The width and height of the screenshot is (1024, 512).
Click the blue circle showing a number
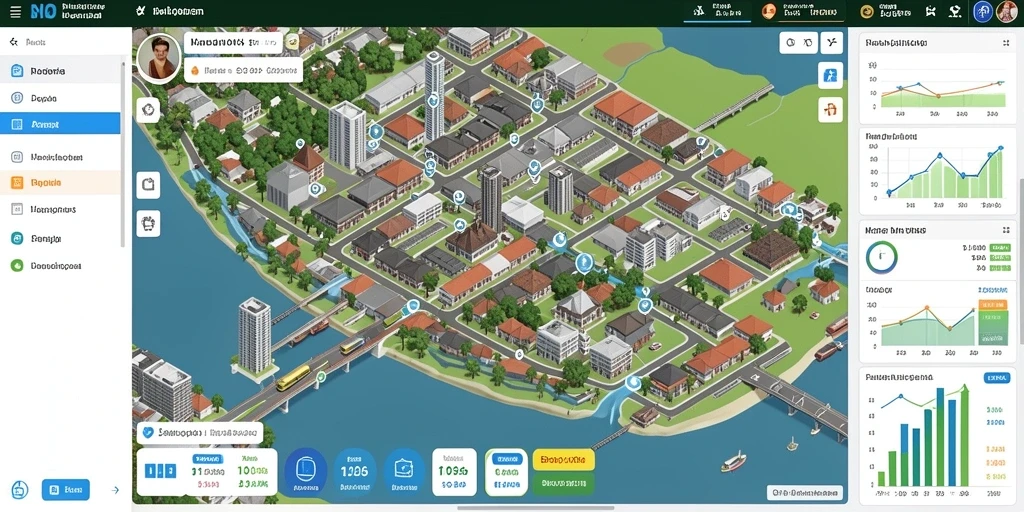(x=355, y=471)
